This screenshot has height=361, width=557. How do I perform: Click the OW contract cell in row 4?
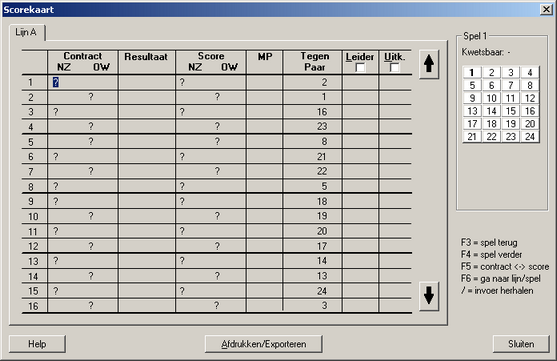(x=91, y=126)
